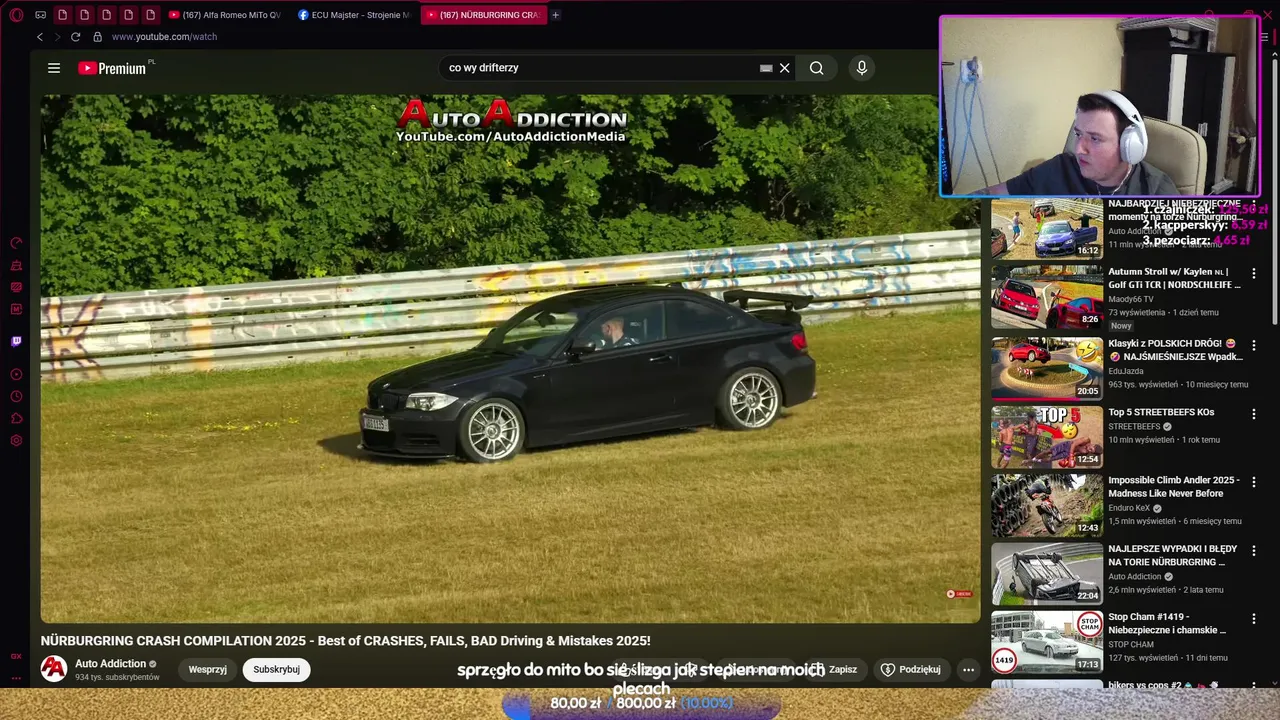Open more actions three-dots under video

click(x=968, y=669)
